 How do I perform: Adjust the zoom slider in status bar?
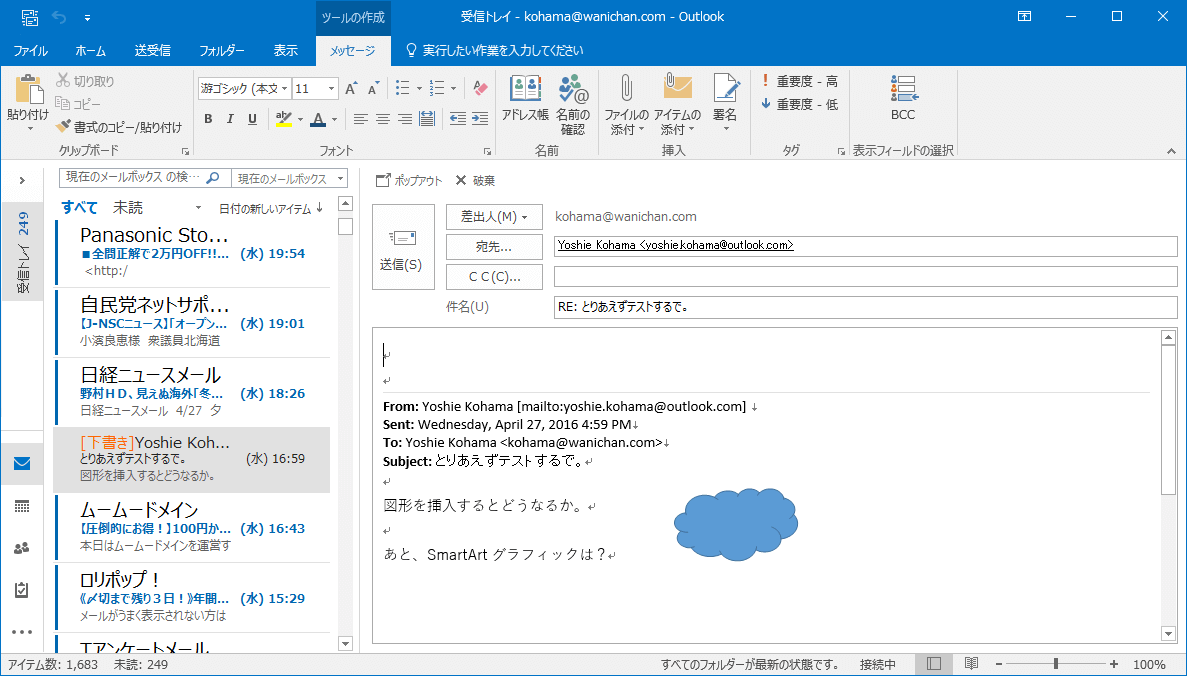coord(1055,664)
